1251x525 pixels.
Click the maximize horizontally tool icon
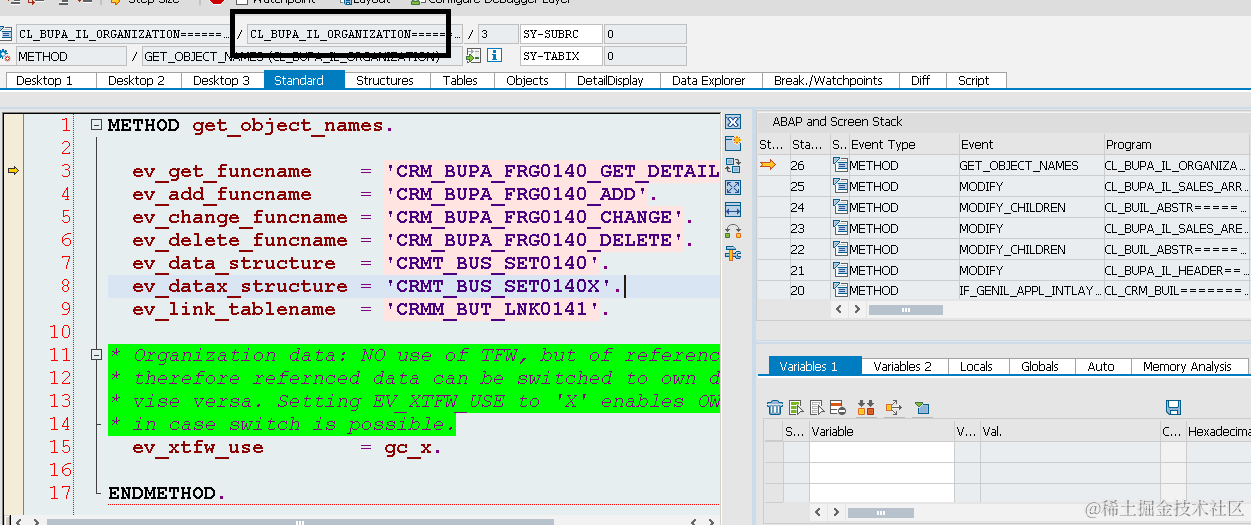click(x=733, y=210)
